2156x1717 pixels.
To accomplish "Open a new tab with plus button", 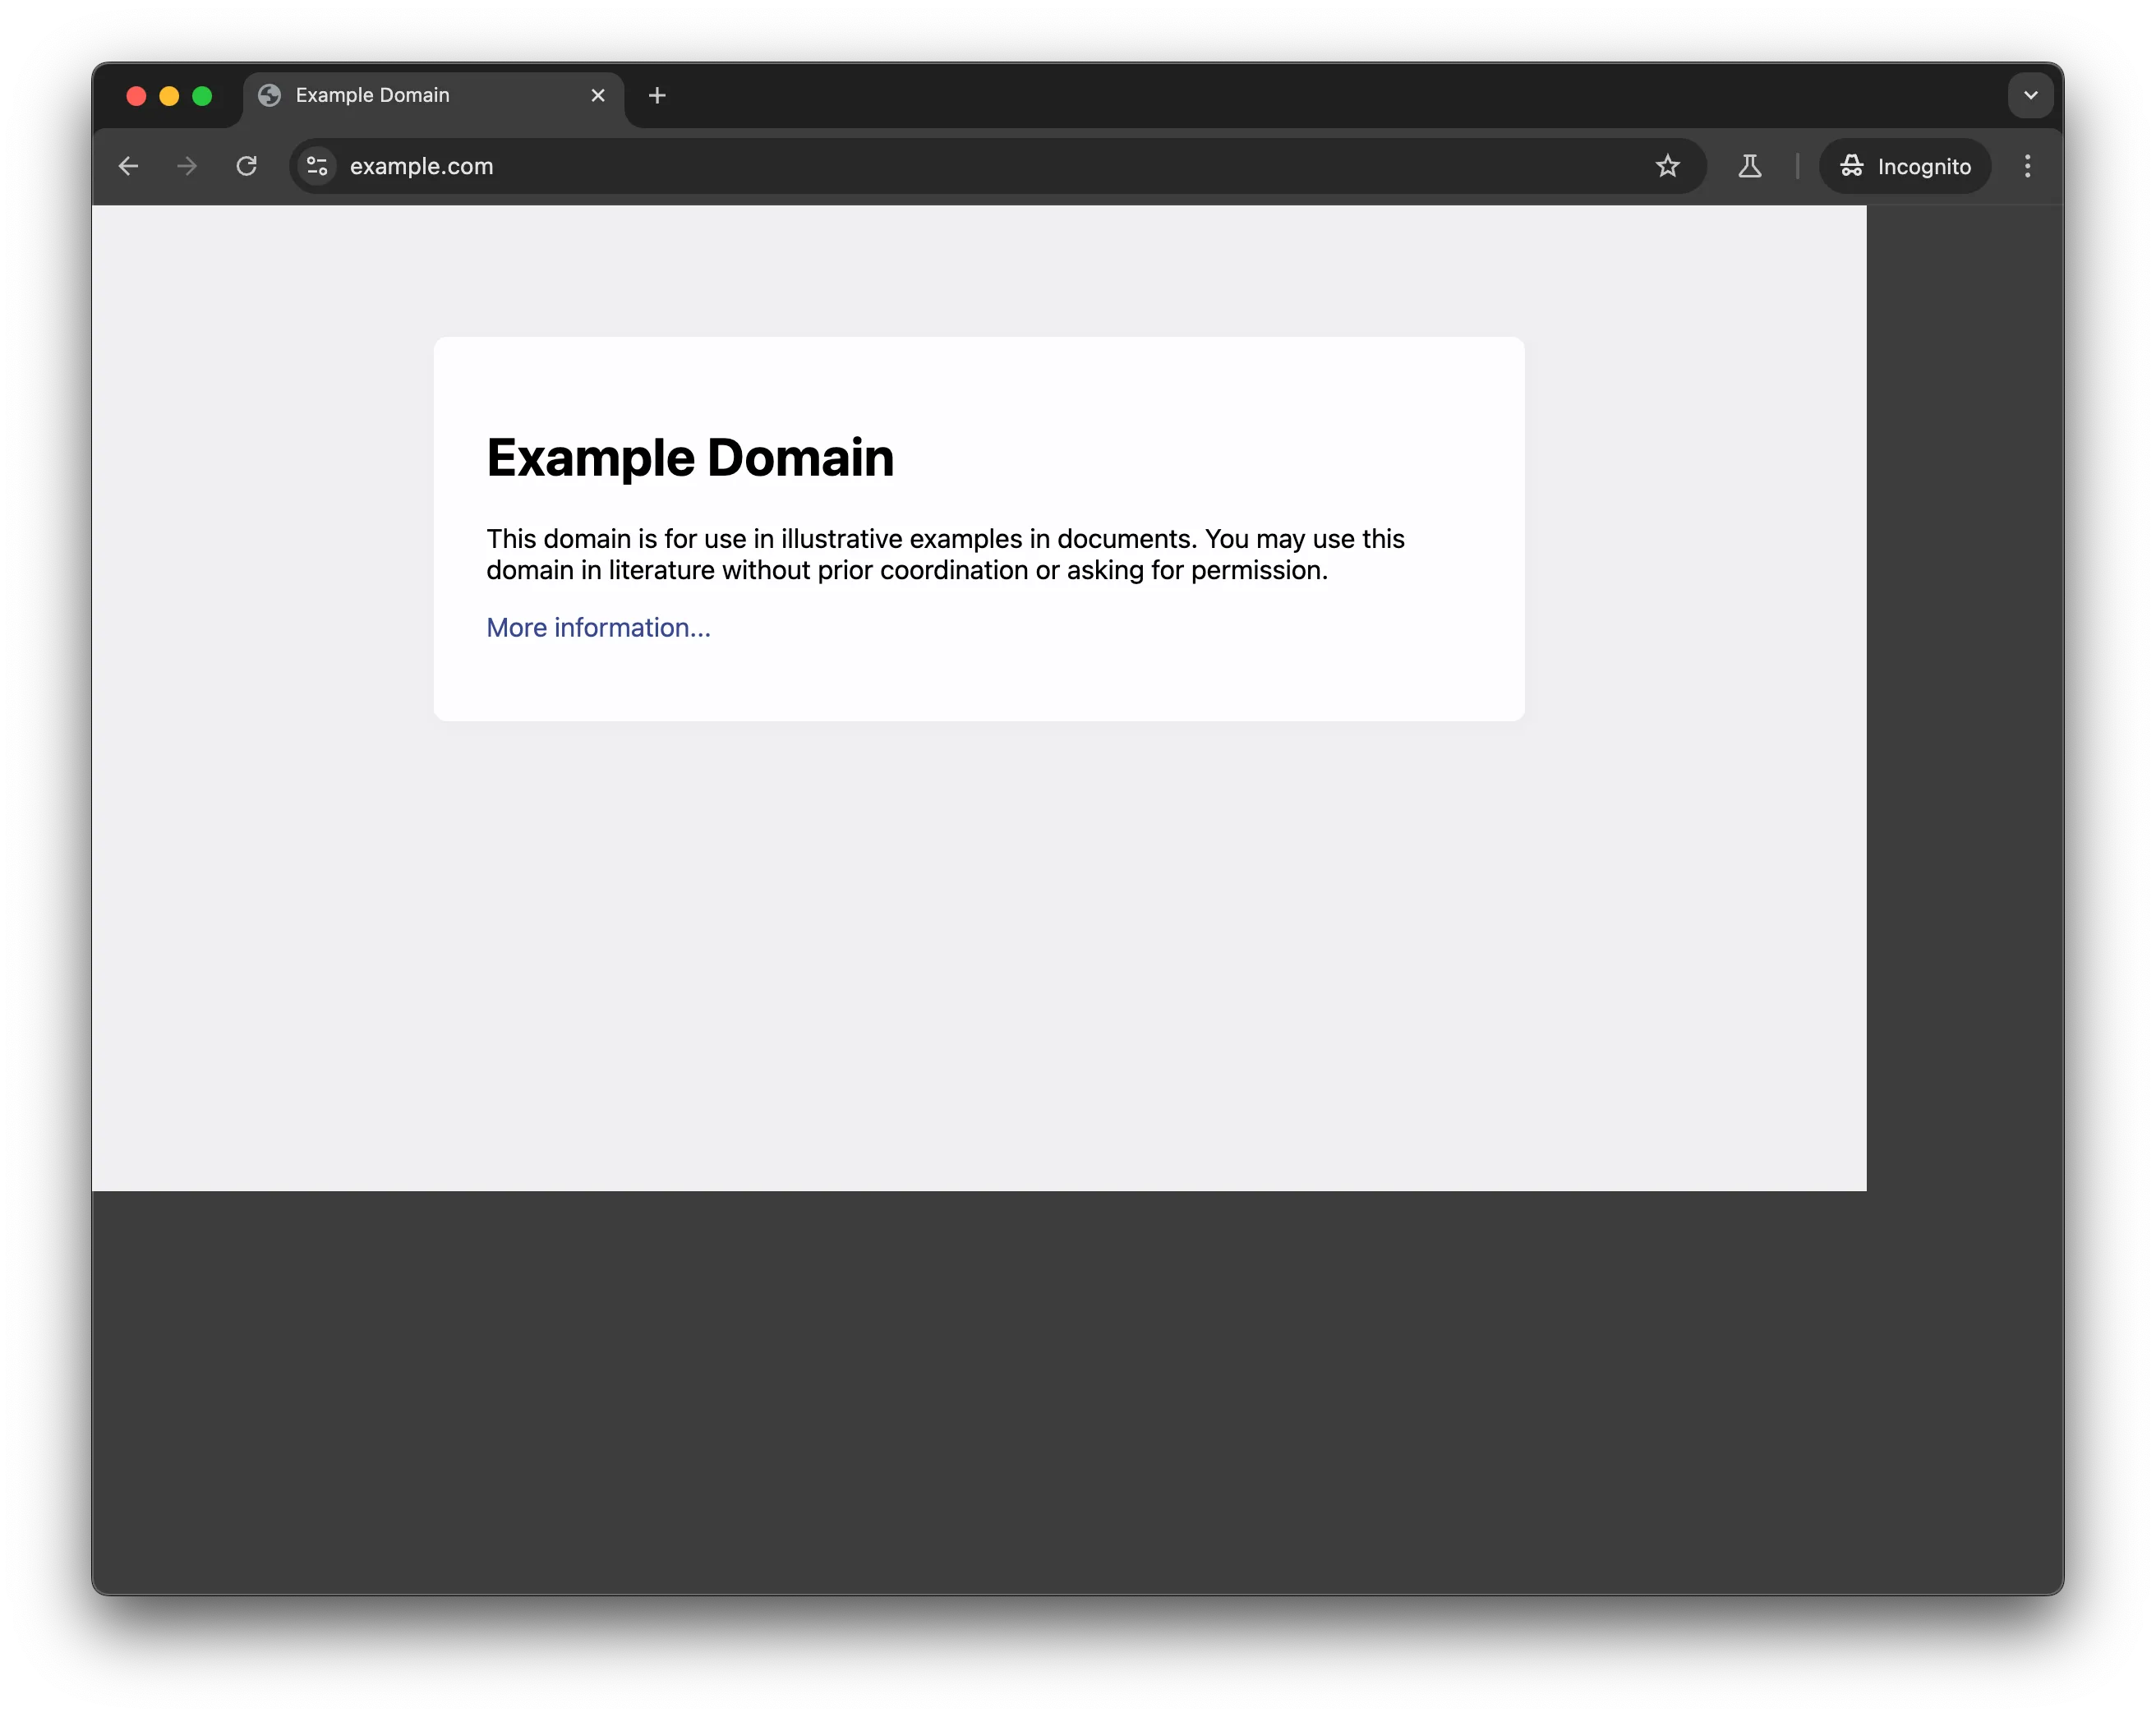I will [x=657, y=95].
